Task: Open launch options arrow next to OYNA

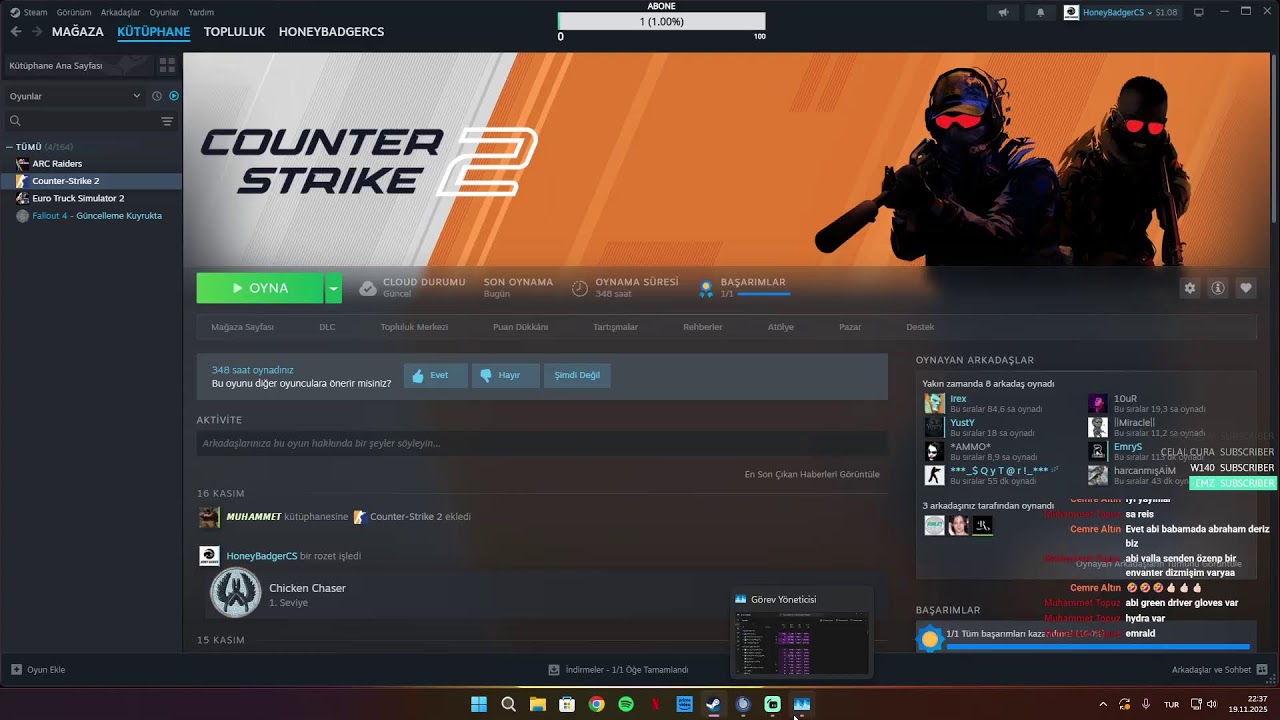Action: click(333, 288)
